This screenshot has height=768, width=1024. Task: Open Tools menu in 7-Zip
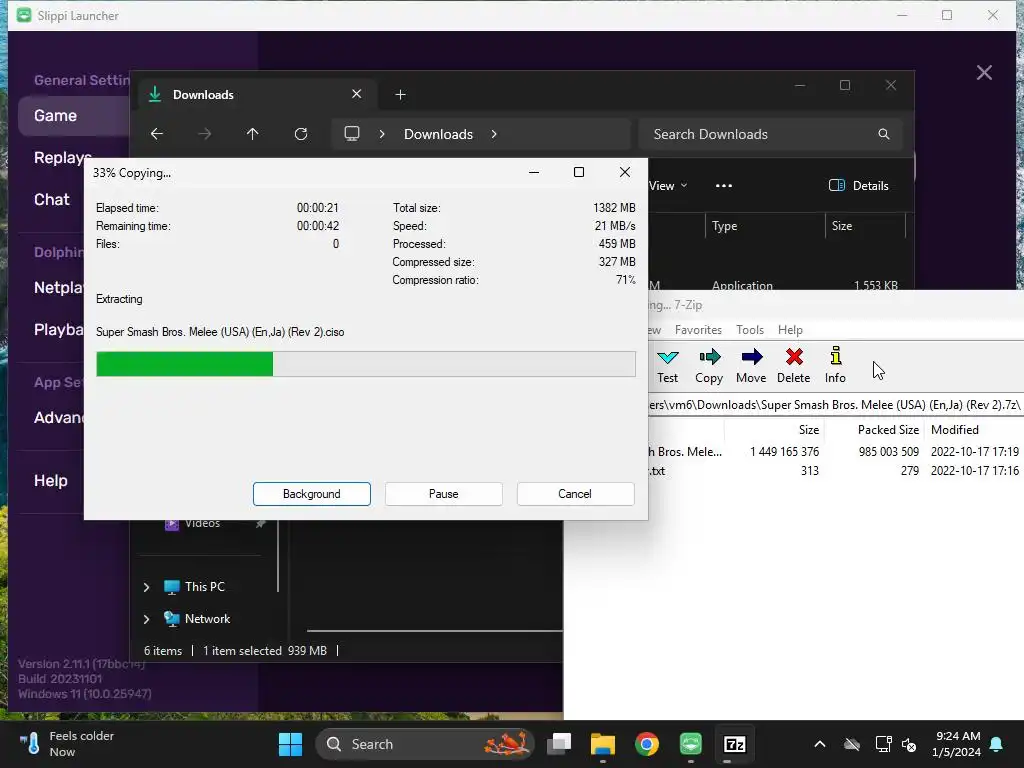click(750, 330)
